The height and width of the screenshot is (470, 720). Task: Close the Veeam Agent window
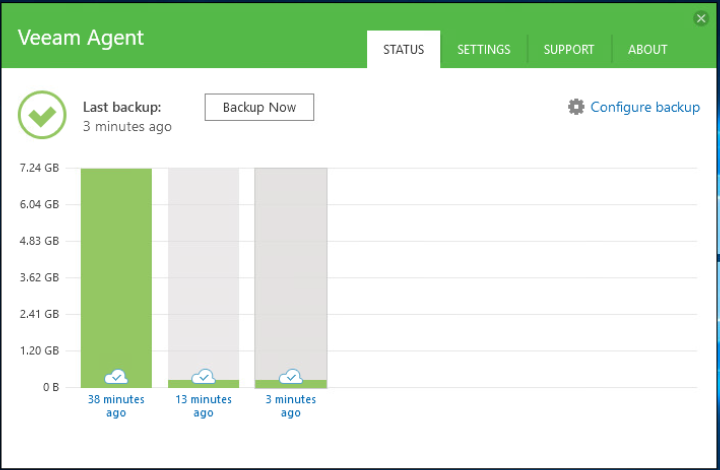pos(701,18)
